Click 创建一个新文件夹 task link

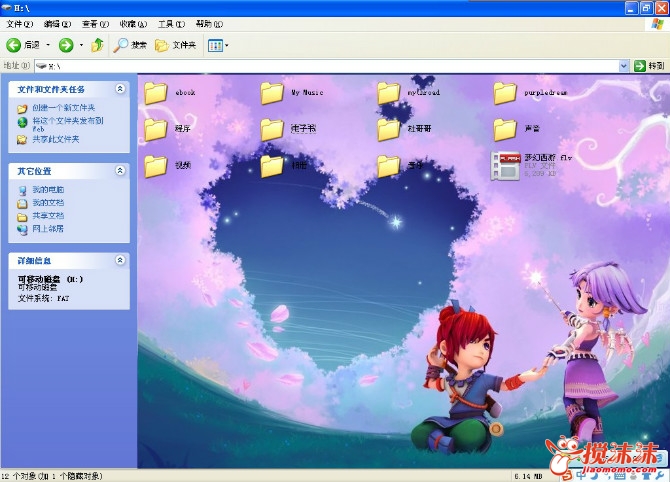pos(63,108)
